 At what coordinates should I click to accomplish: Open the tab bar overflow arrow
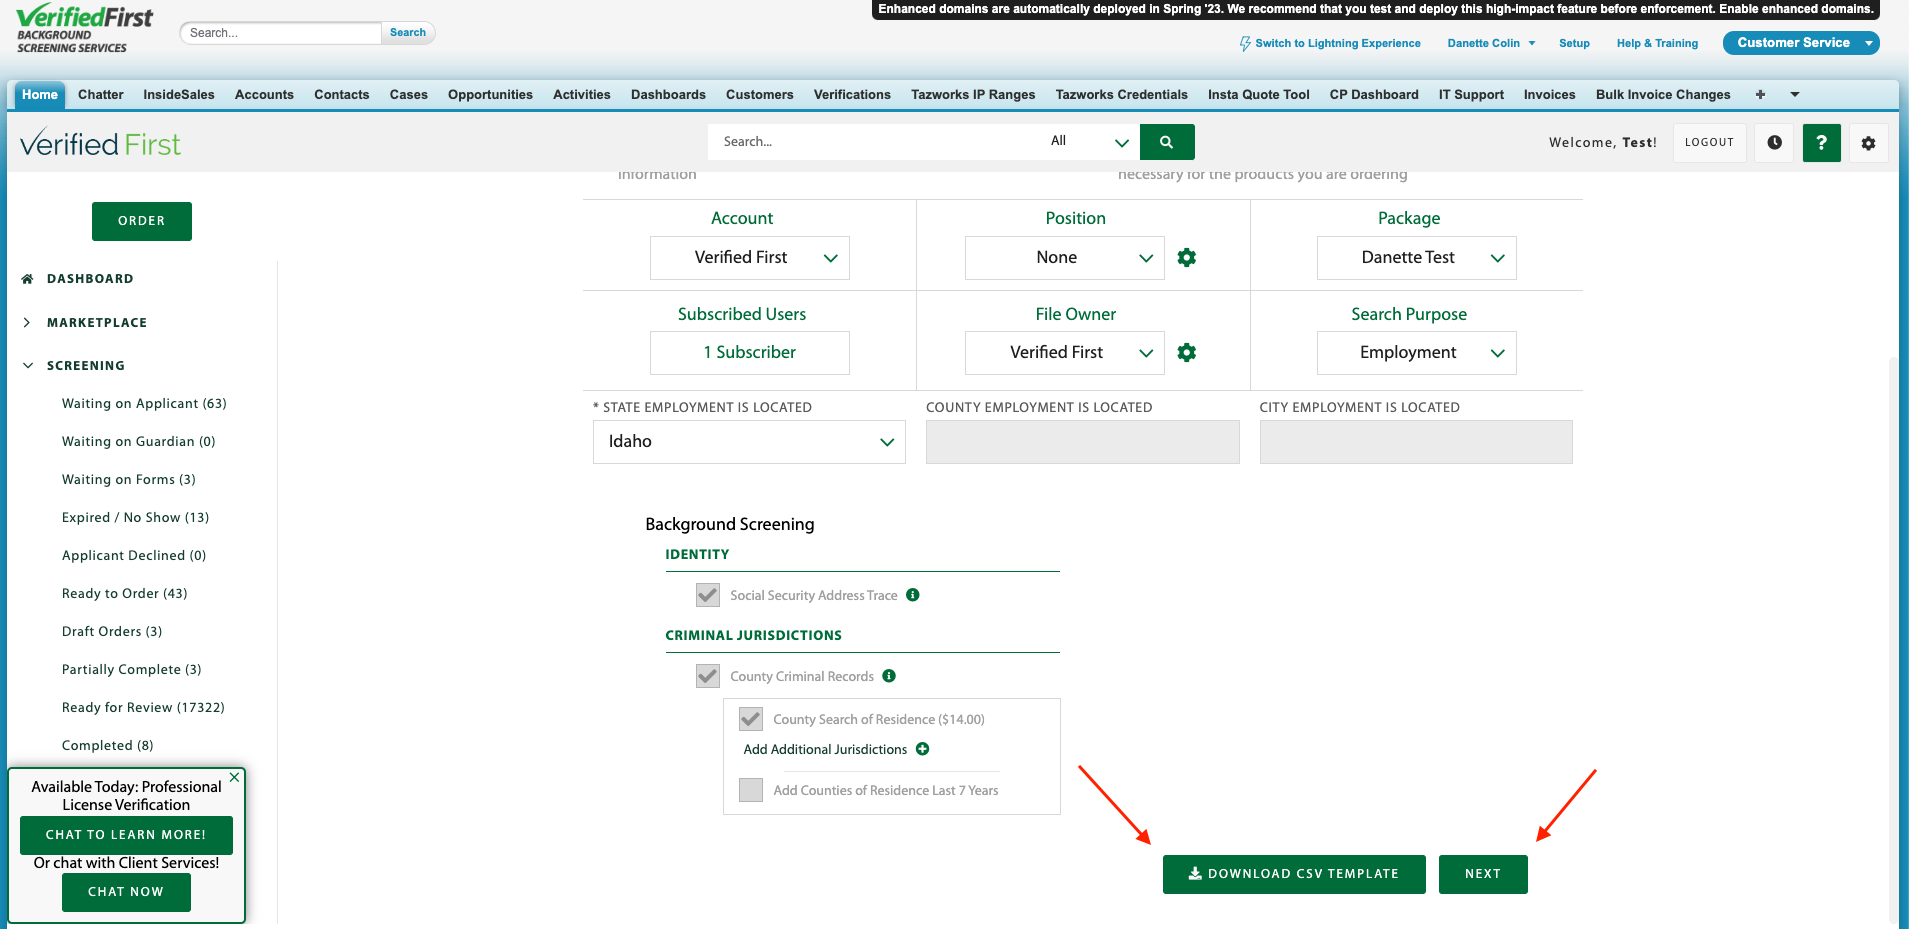1795,94
